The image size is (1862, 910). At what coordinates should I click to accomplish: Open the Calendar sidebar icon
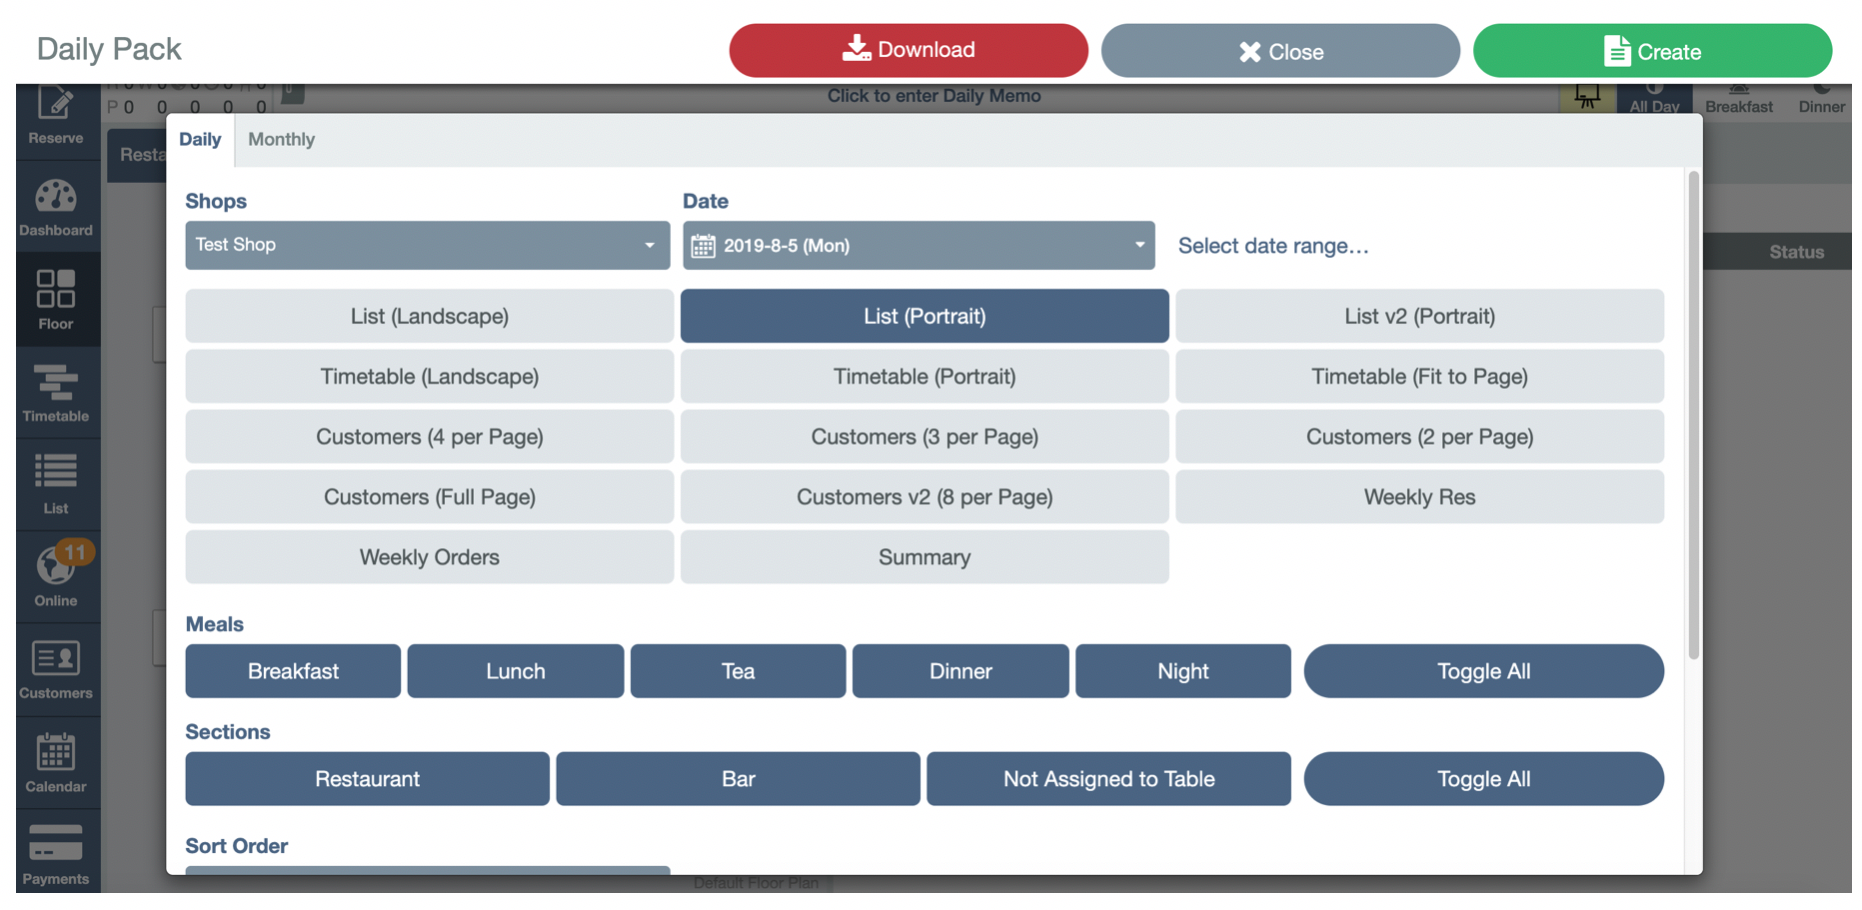[x=56, y=762]
